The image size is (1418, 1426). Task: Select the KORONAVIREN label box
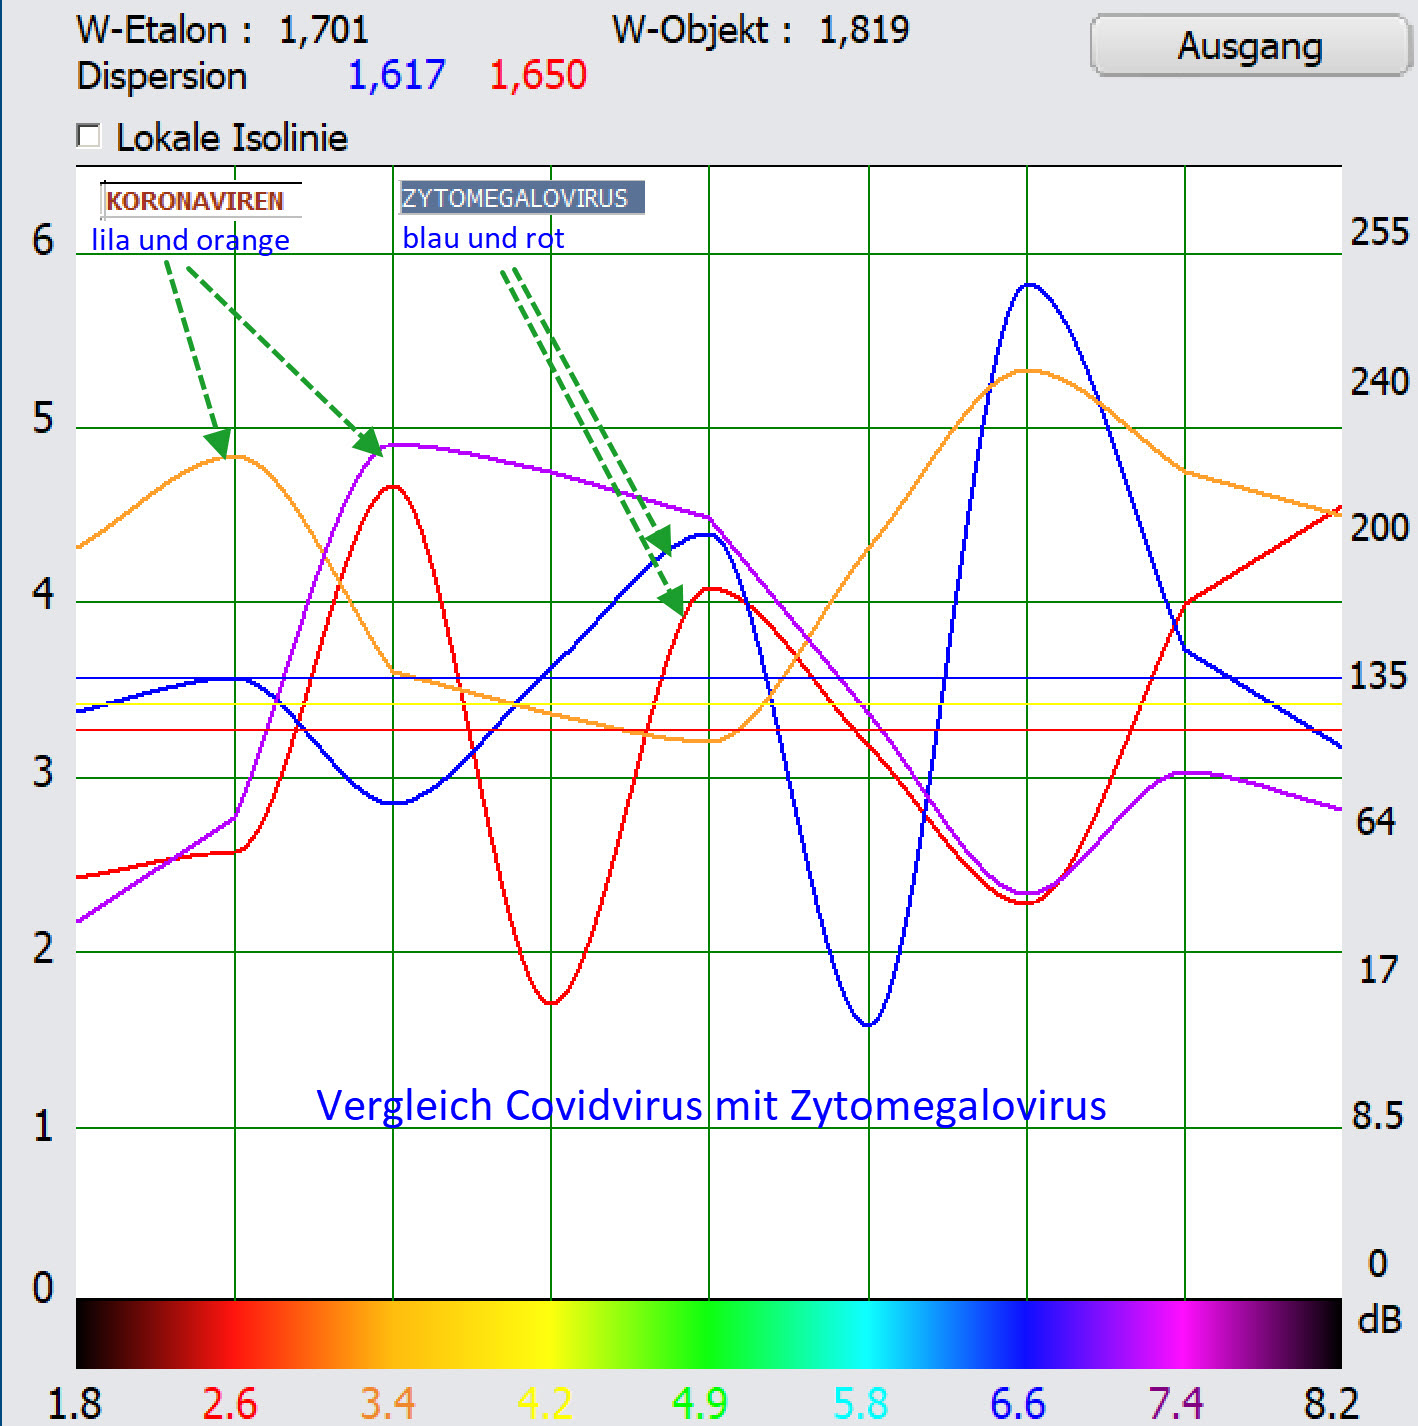click(x=197, y=201)
